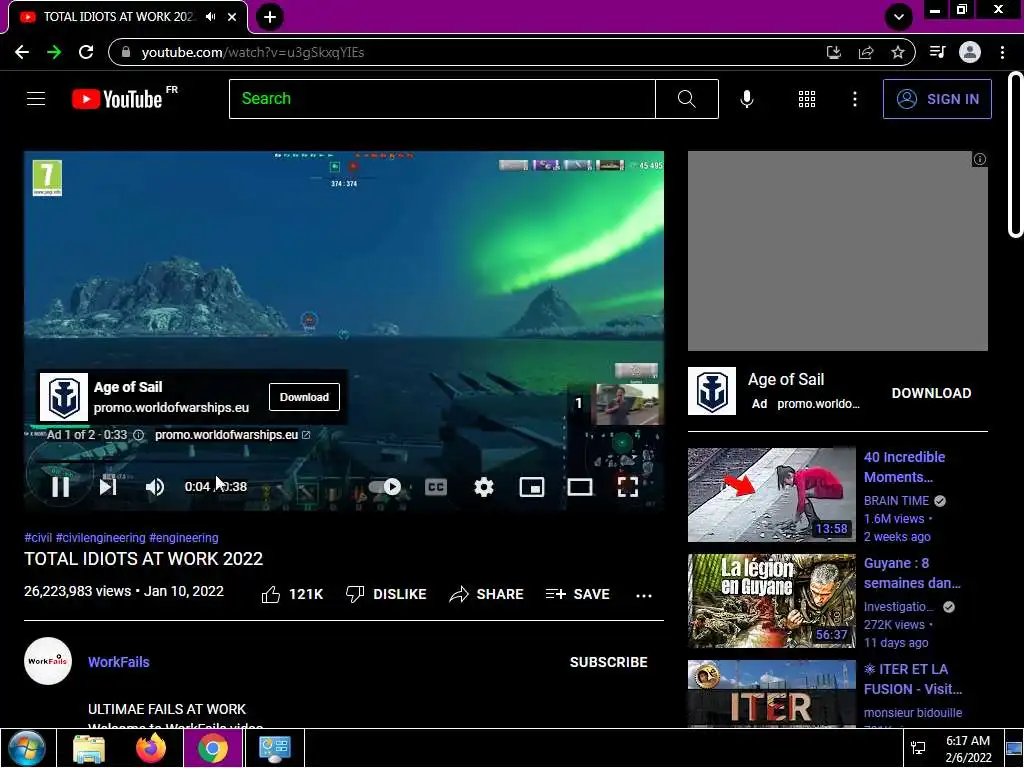Screen dimensions: 1024x768
Task: Open Age of Sail in-player ad logo
Action: coord(64,397)
